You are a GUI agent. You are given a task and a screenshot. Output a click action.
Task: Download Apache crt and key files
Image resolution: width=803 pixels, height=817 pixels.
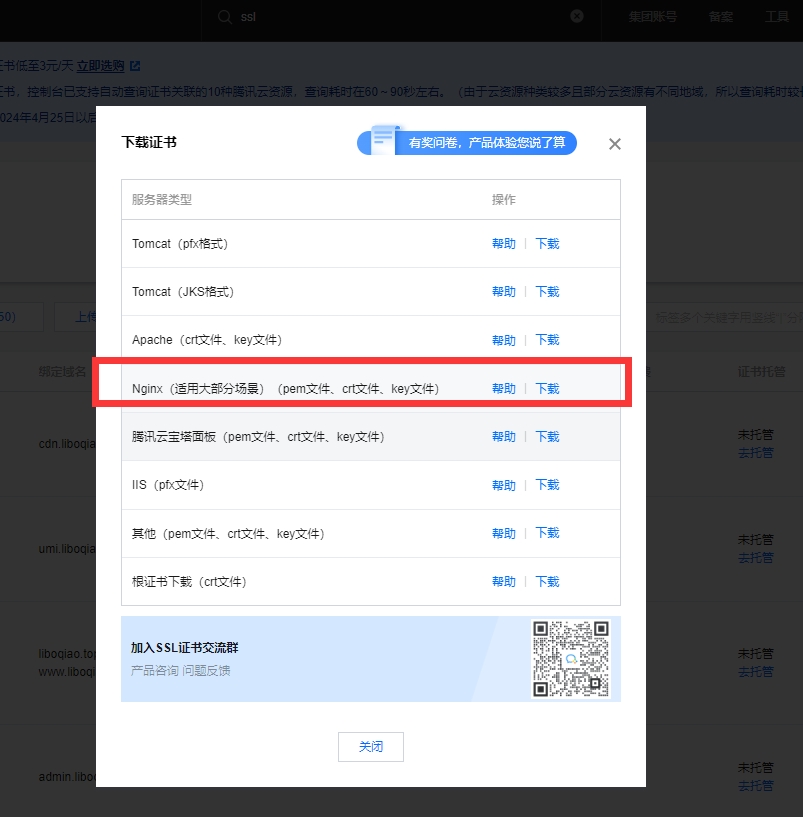[x=547, y=340]
